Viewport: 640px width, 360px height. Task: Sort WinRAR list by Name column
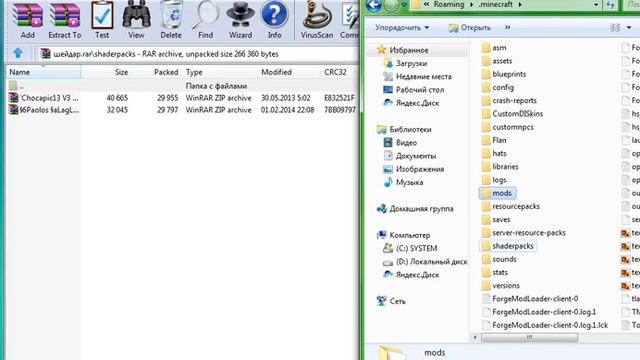pyautogui.click(x=44, y=72)
